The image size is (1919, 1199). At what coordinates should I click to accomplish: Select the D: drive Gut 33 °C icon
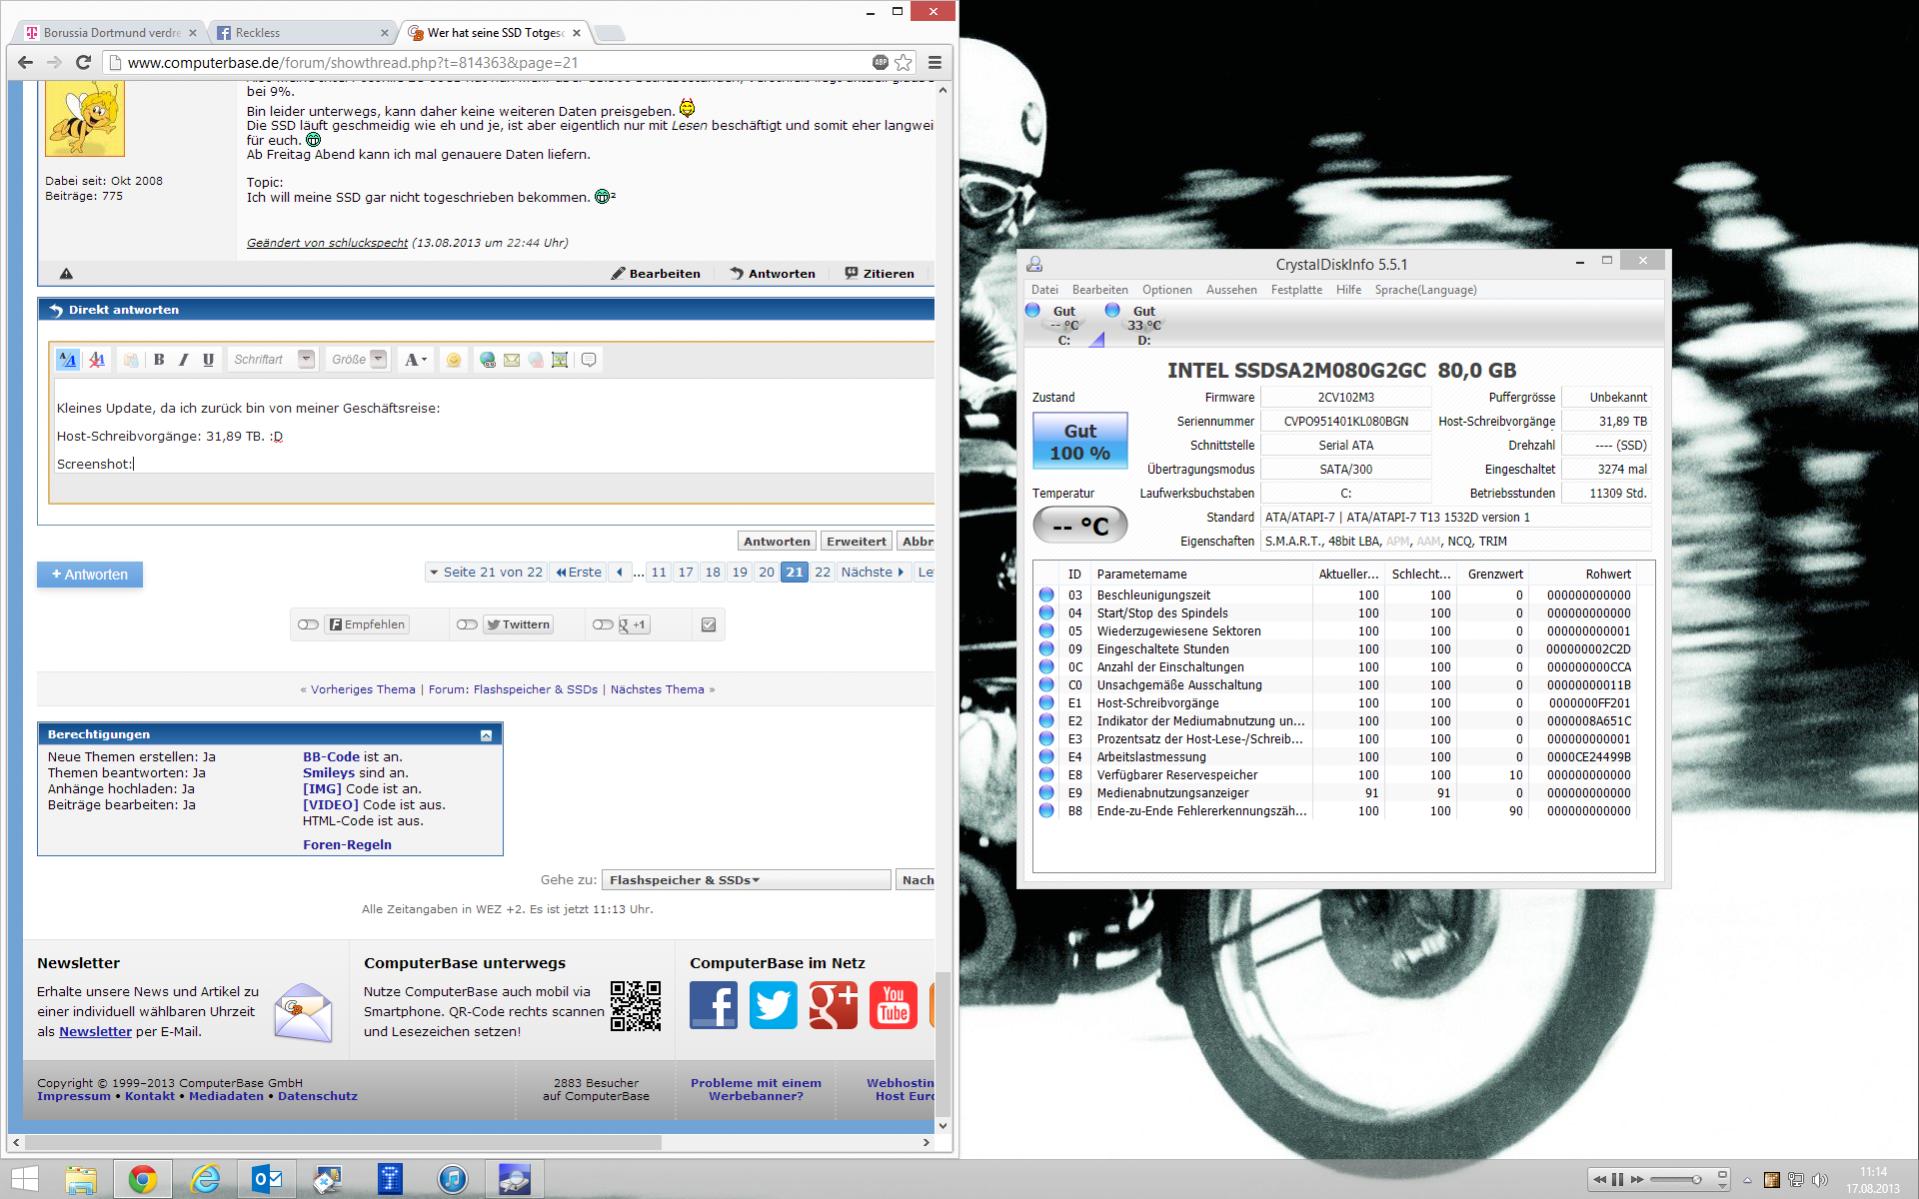(1143, 325)
